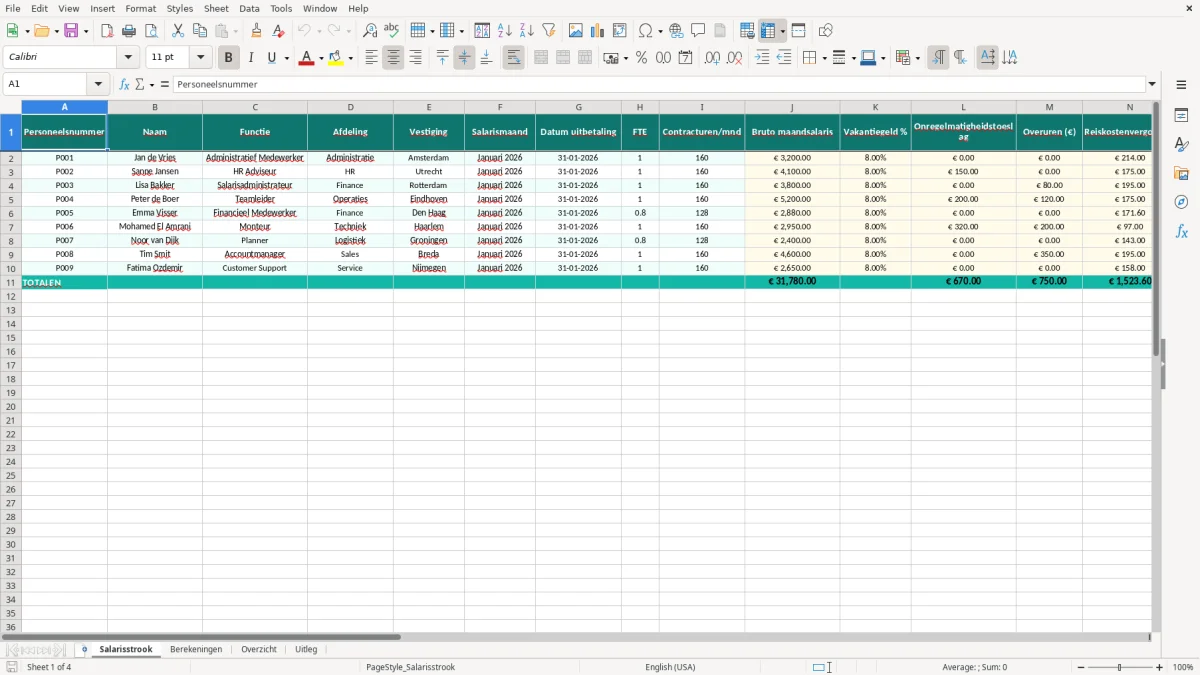The width and height of the screenshot is (1200, 675).
Task: Click Delete Decimal Place icon
Action: 735,58
